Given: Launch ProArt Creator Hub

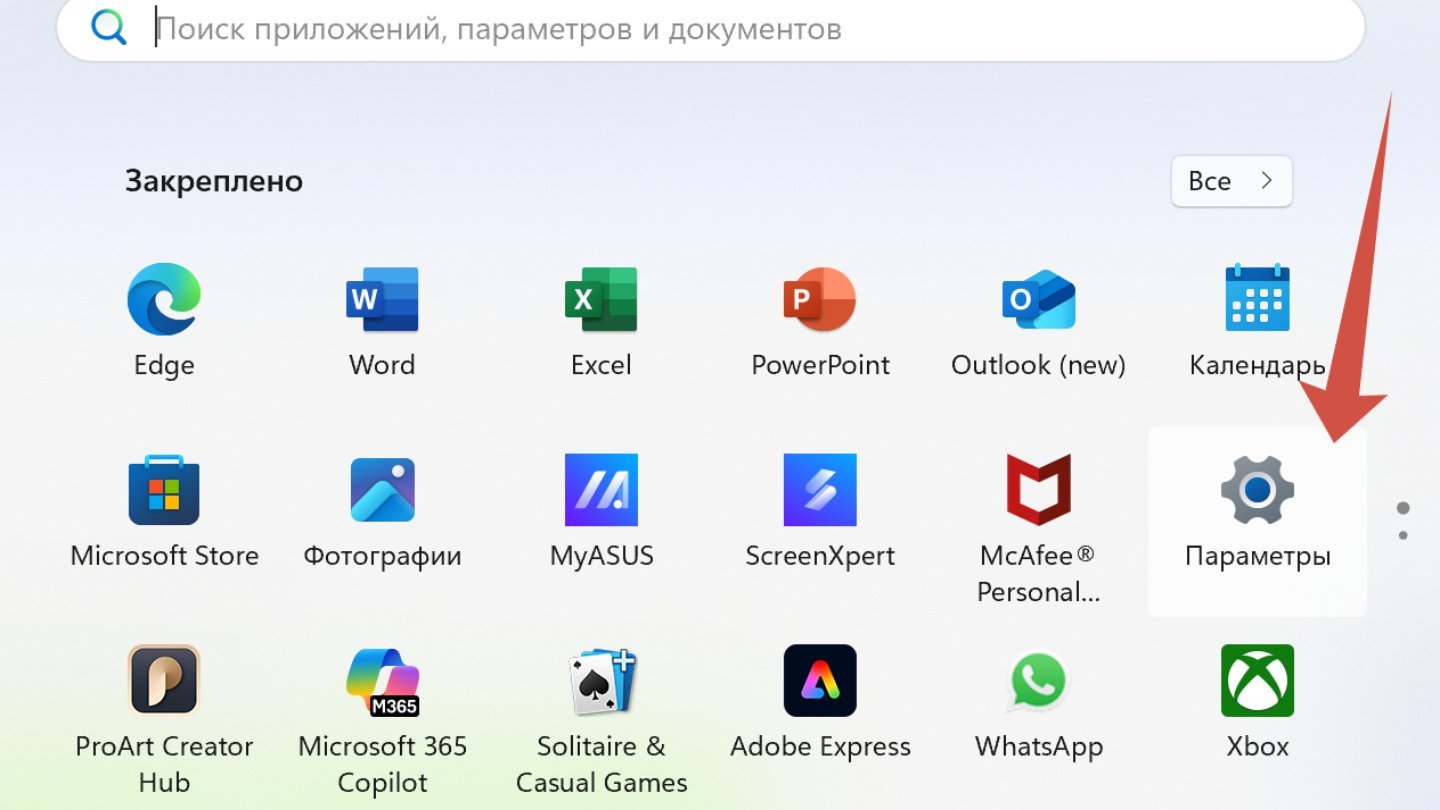Looking at the screenshot, I should coord(164,680).
